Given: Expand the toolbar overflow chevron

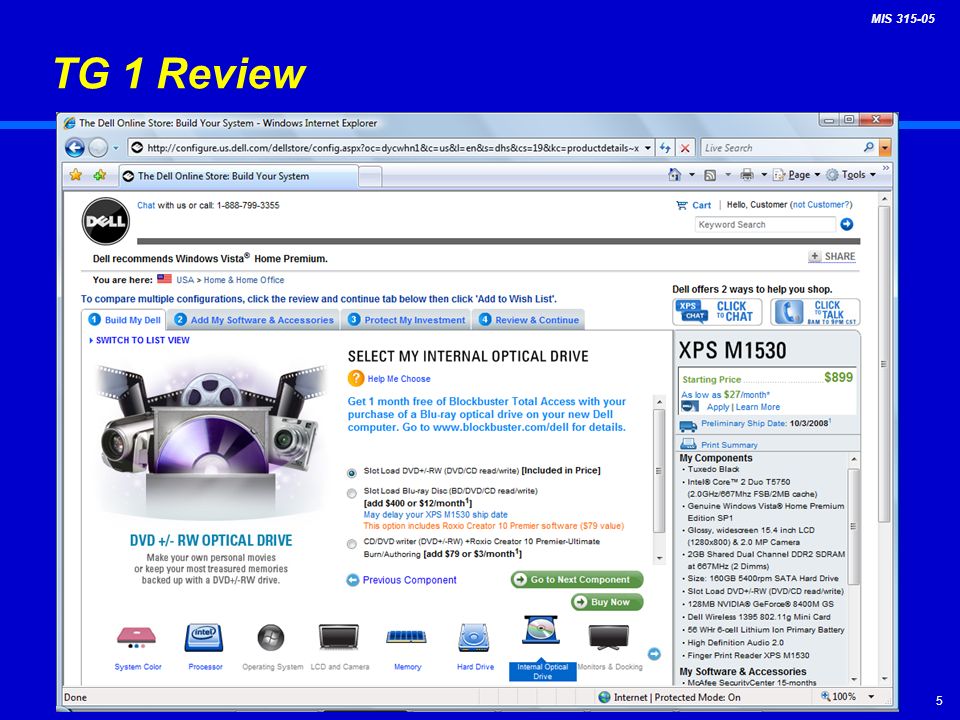Looking at the screenshot, I should 885,167.
